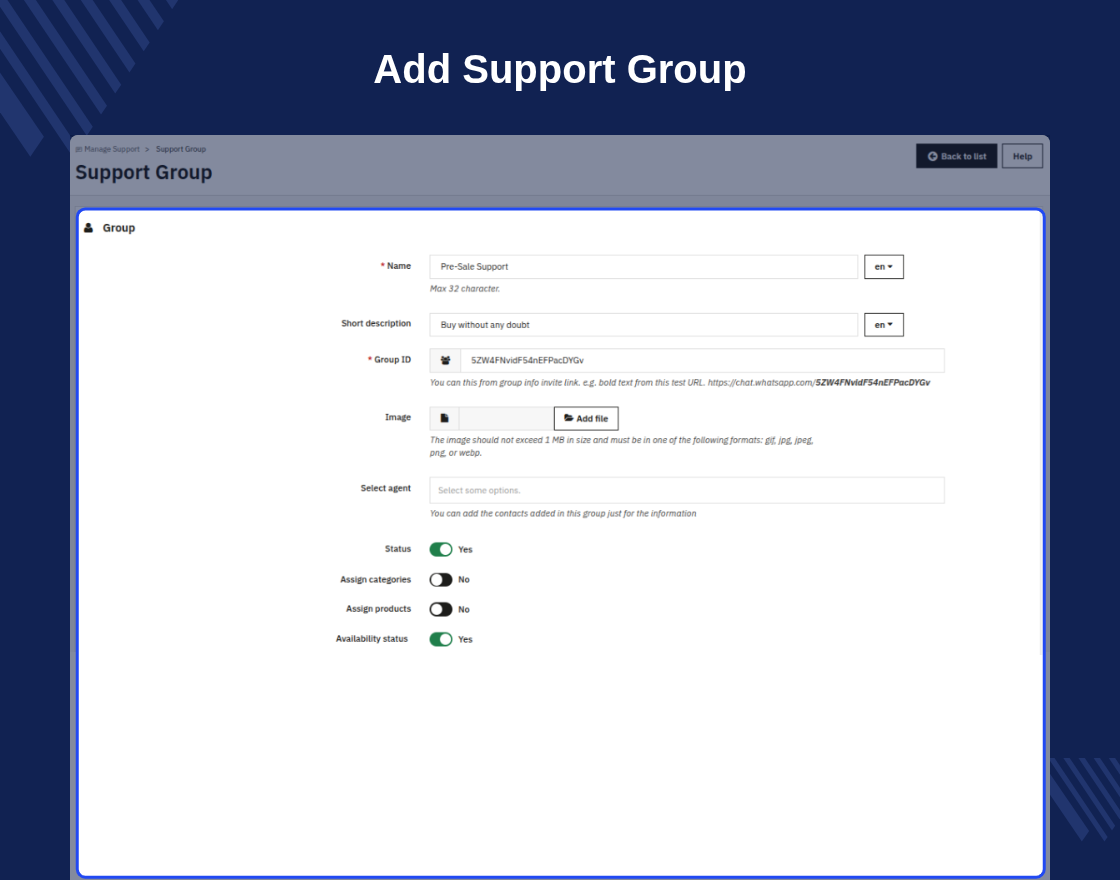The height and width of the screenshot is (880, 1120).
Task: Click the image format requirements hint text
Action: (621, 446)
